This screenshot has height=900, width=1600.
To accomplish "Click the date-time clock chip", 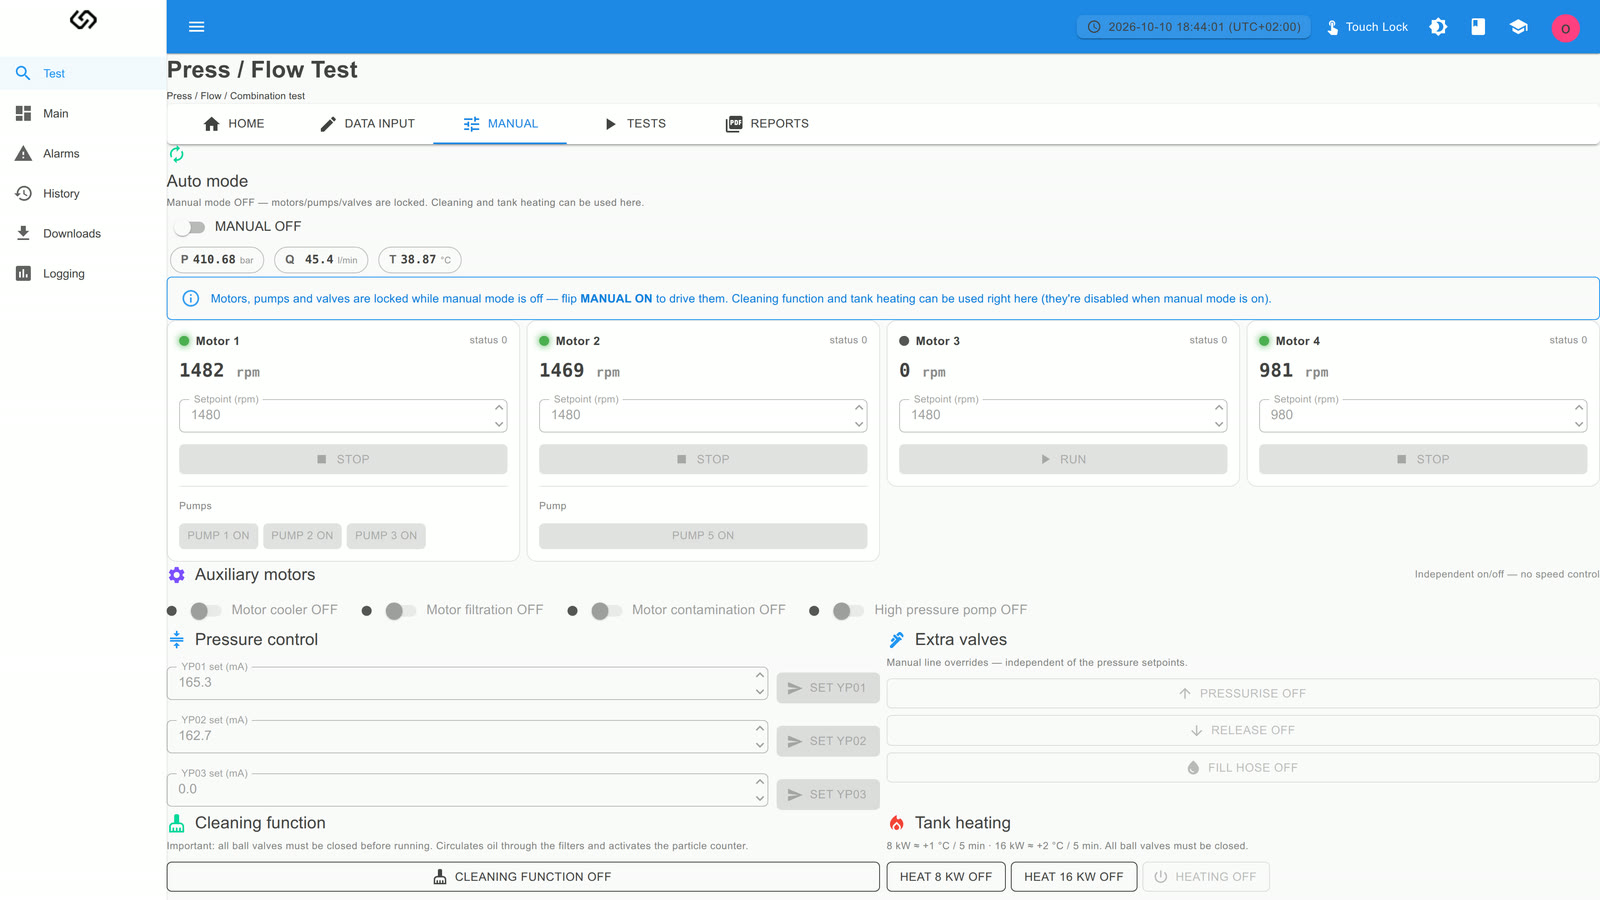I will click(1194, 27).
